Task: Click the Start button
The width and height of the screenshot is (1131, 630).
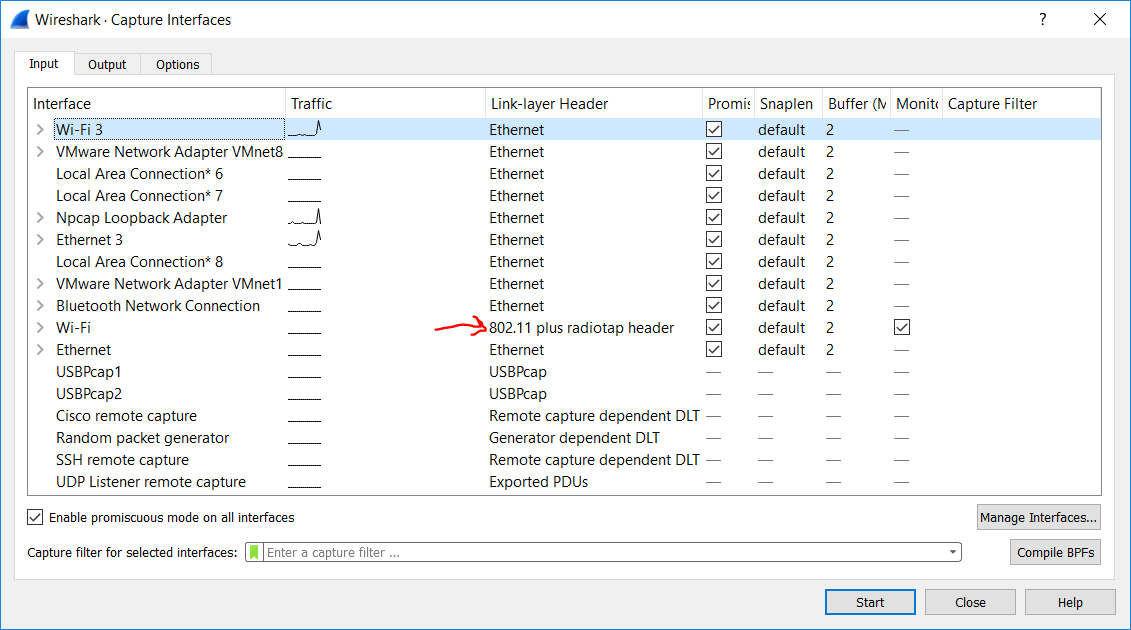Action: click(x=869, y=602)
